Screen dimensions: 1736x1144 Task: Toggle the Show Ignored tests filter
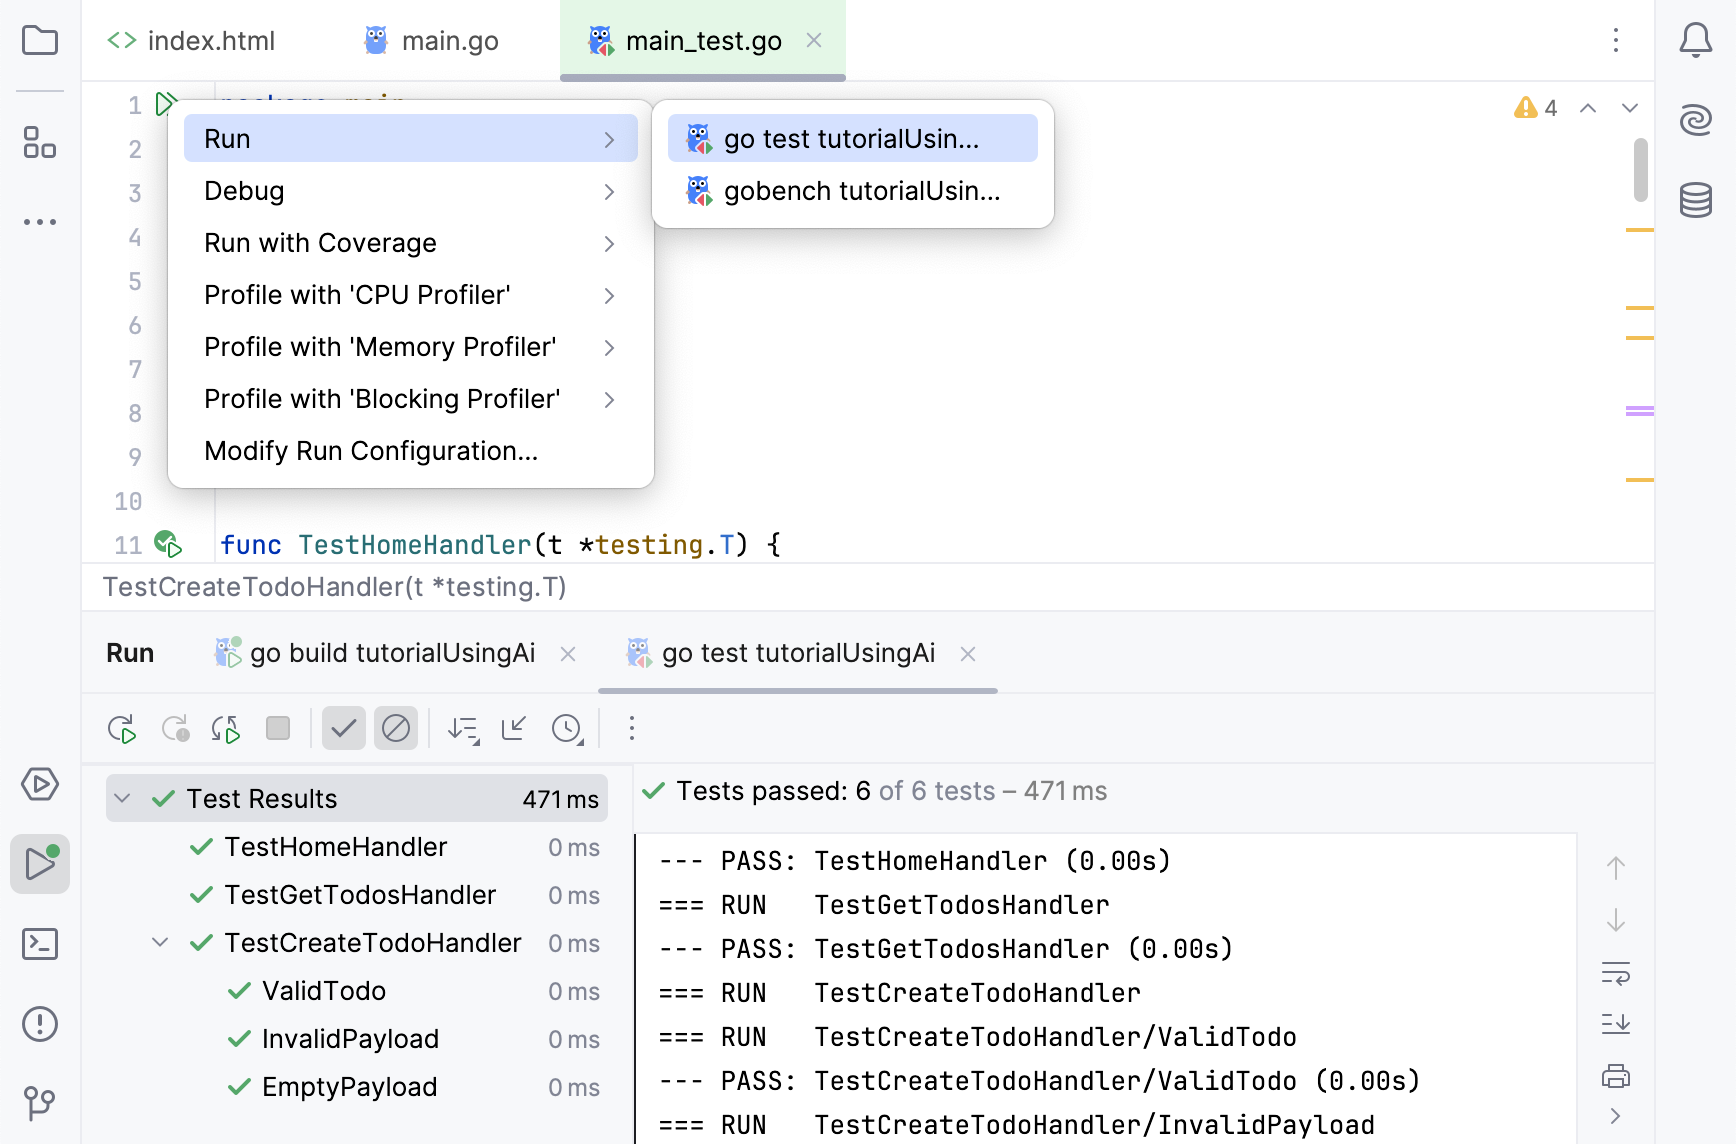(x=396, y=729)
